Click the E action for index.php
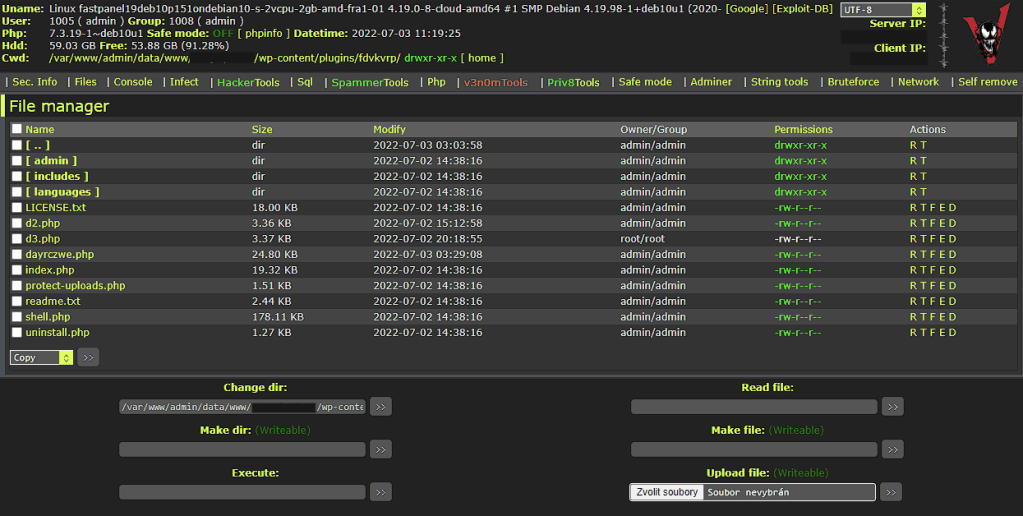1023x516 pixels. [x=943, y=270]
